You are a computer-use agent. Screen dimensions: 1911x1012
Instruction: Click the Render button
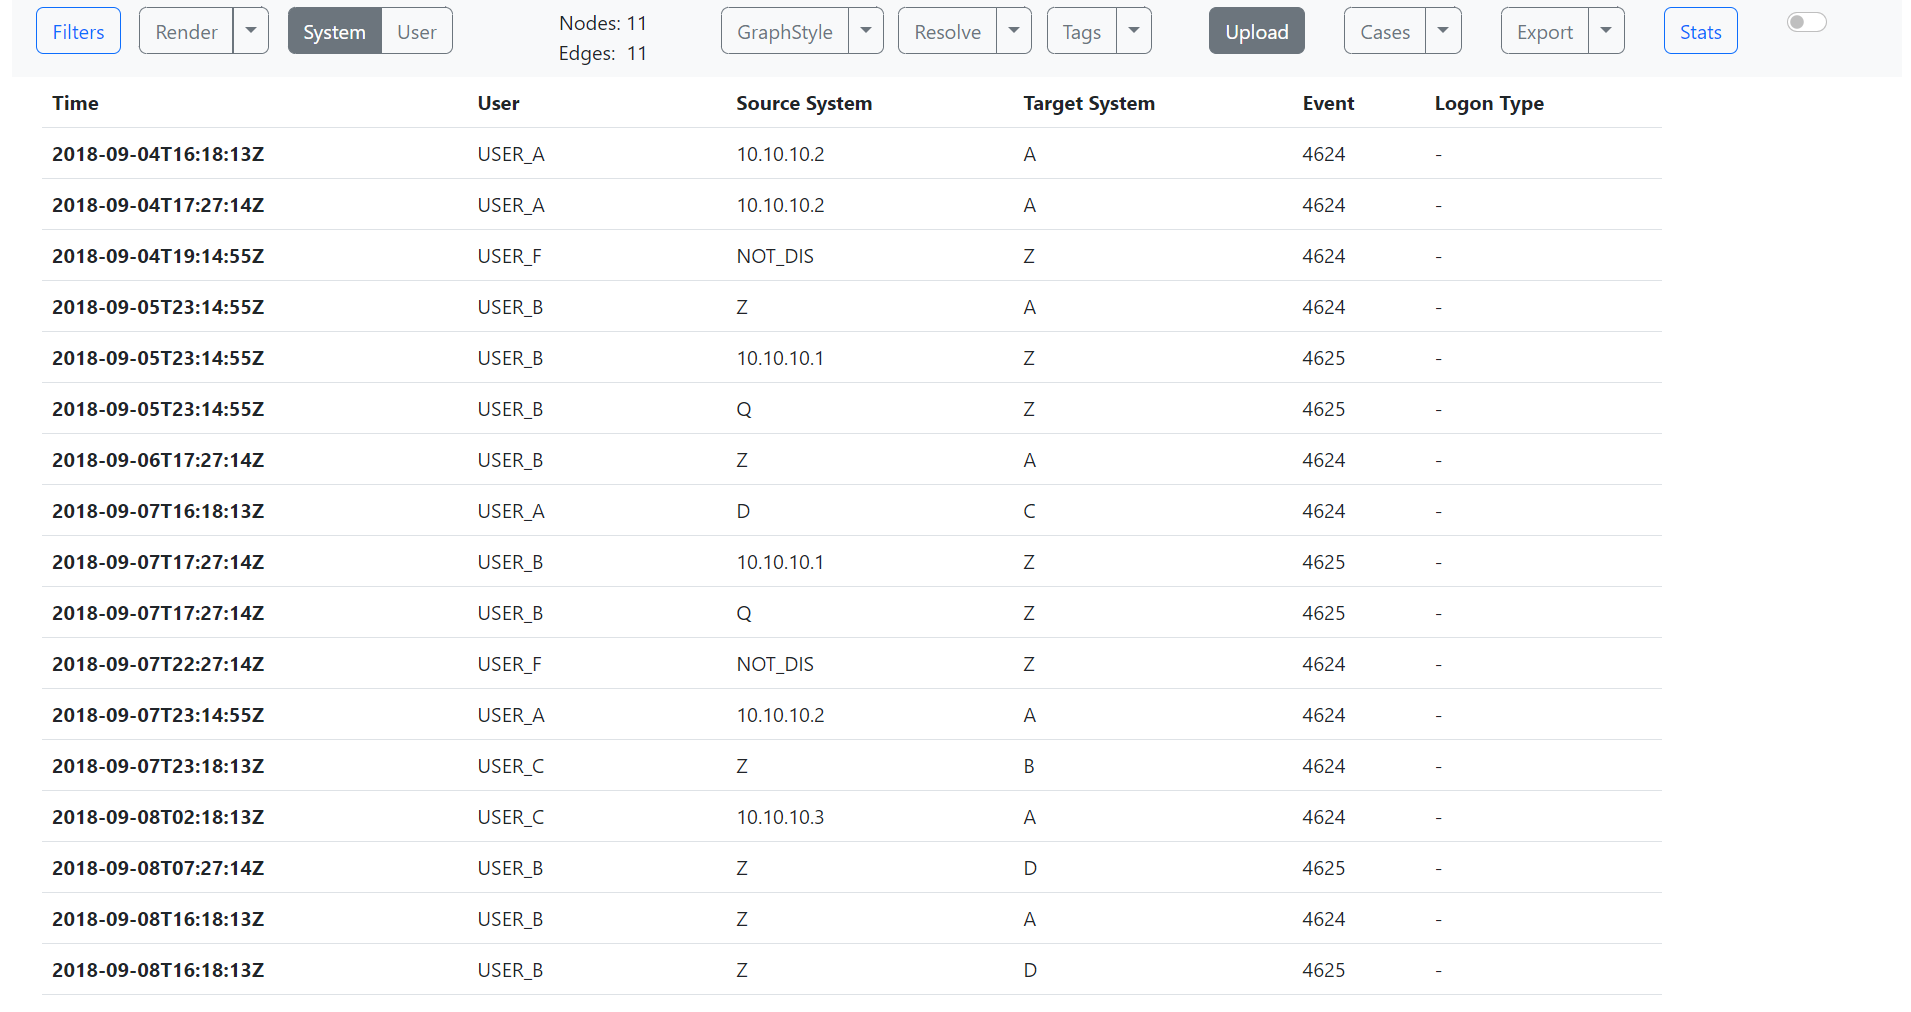click(x=186, y=31)
